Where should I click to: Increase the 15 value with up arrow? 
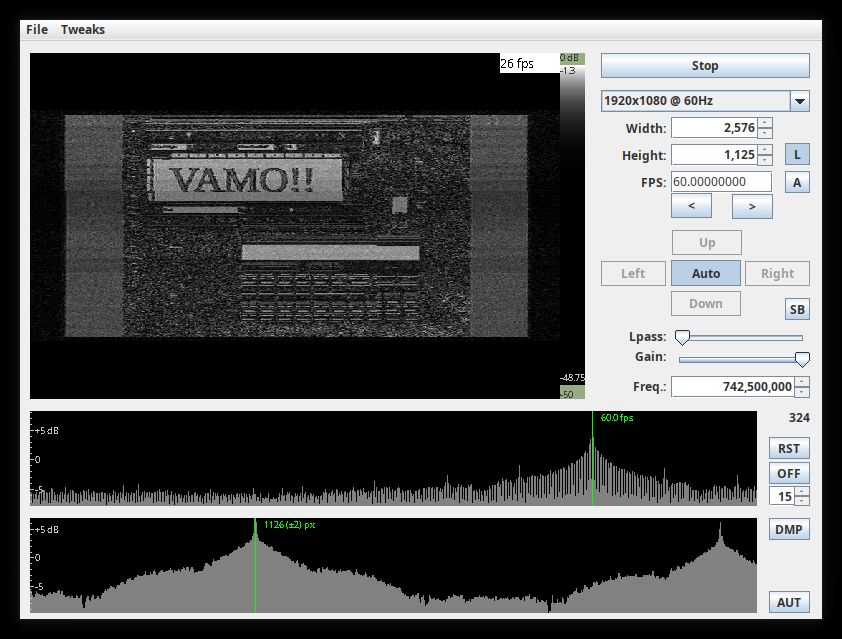(802, 492)
